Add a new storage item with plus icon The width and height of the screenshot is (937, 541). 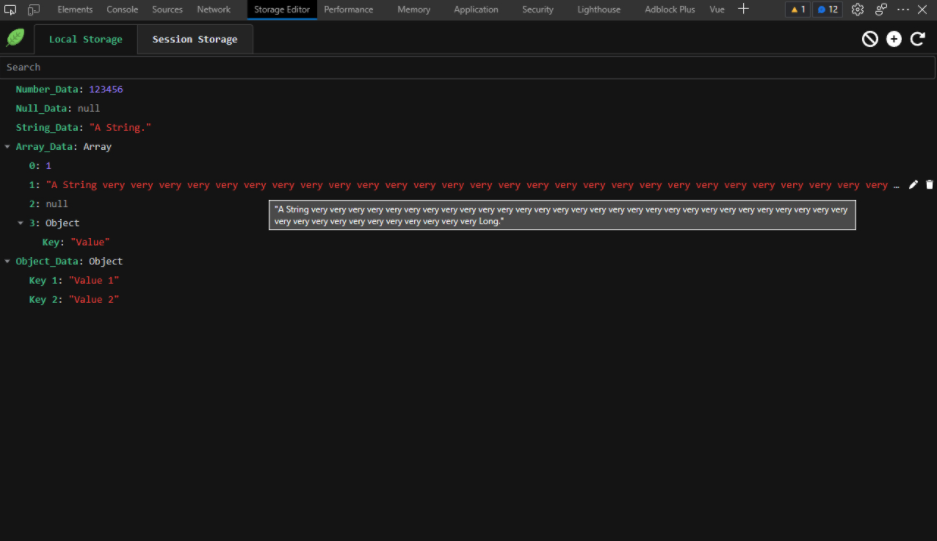pyautogui.click(x=894, y=39)
